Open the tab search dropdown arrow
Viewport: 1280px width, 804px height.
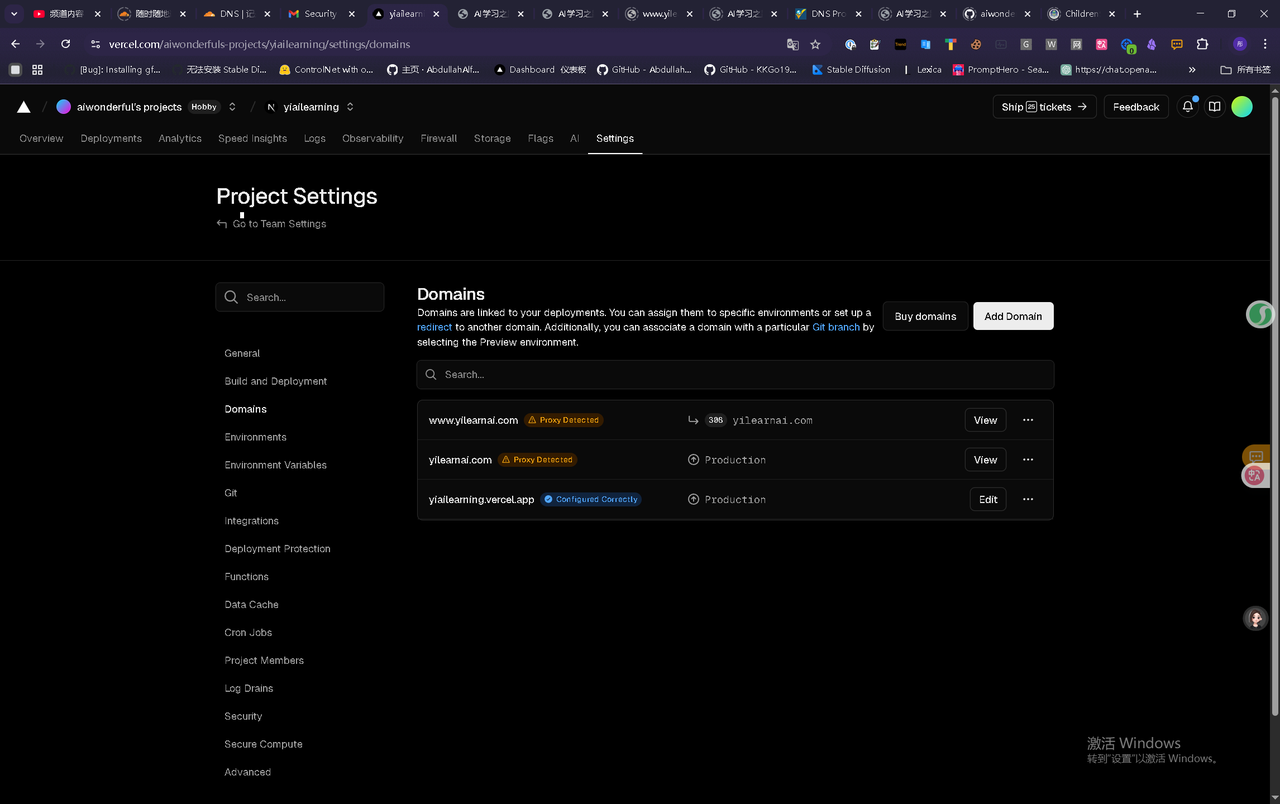14,14
